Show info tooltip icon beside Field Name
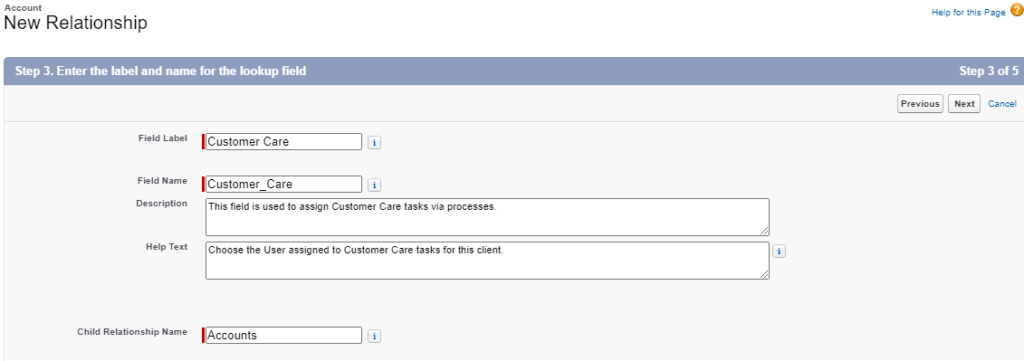Viewport: 1024px width, 361px height. [374, 185]
